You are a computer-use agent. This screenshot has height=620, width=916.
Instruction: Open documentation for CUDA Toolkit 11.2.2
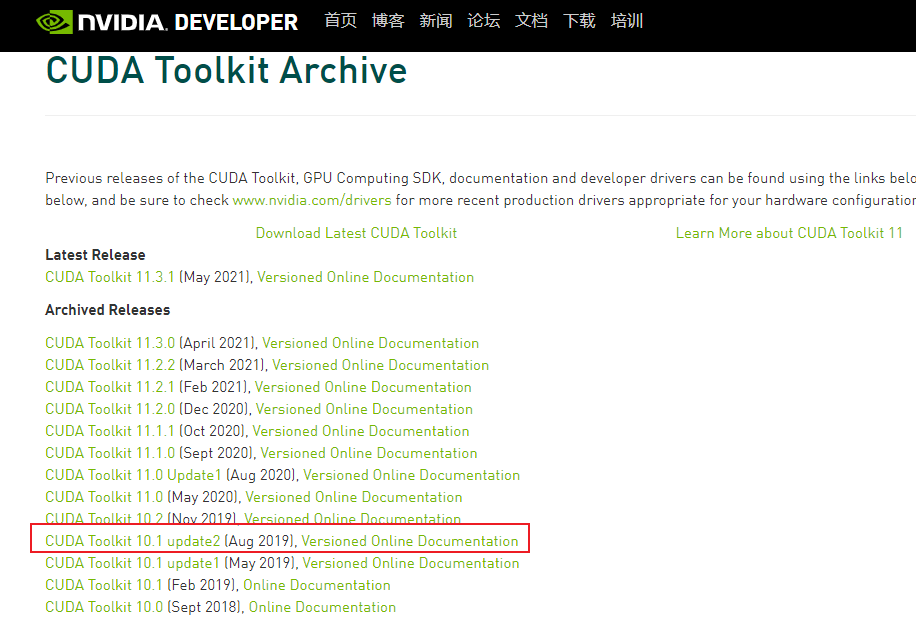(381, 365)
